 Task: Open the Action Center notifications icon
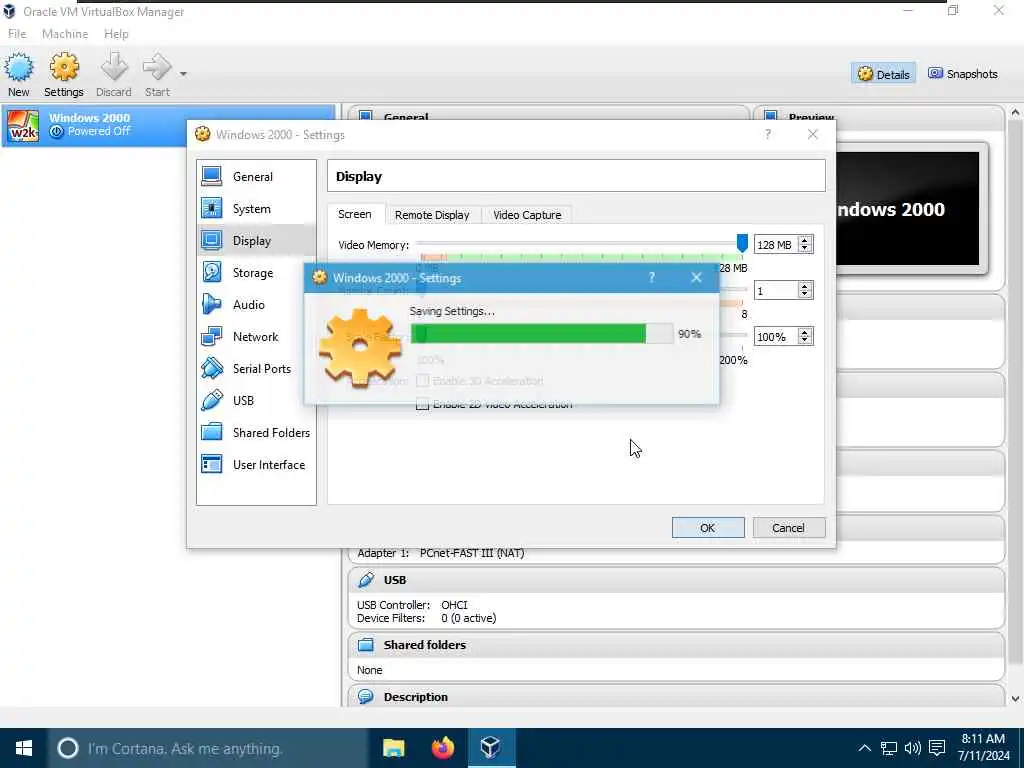[x=937, y=748]
